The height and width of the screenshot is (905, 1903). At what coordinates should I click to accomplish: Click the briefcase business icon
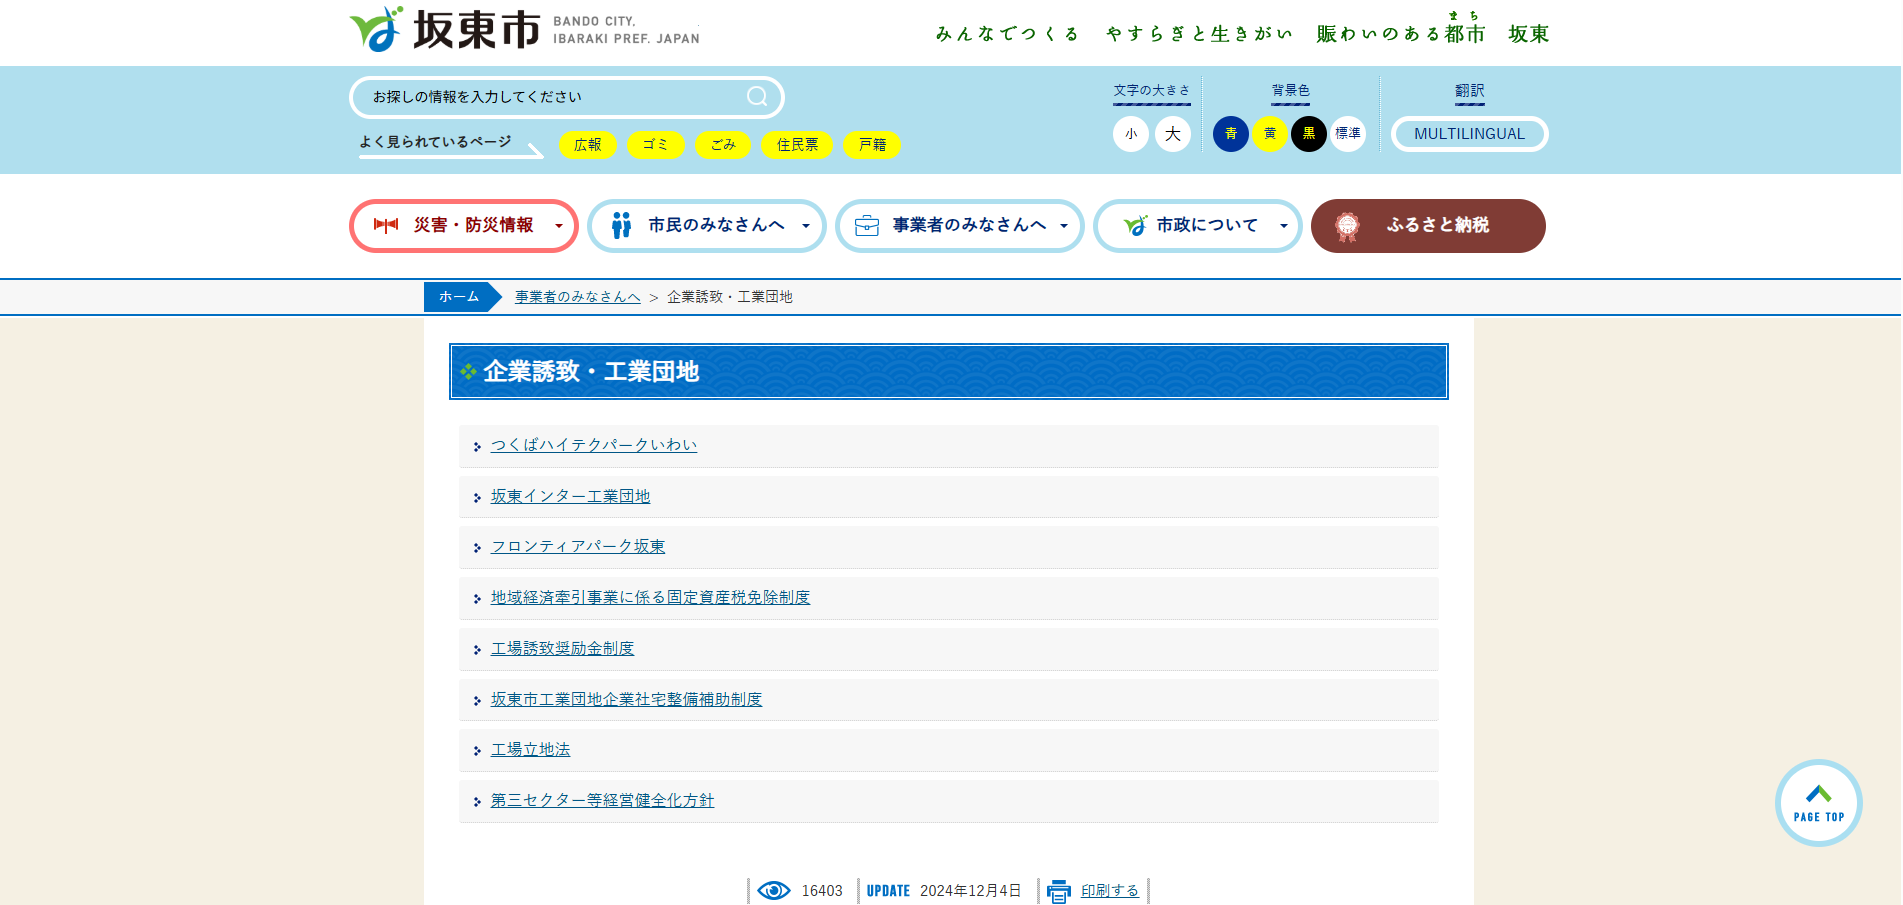click(x=867, y=226)
